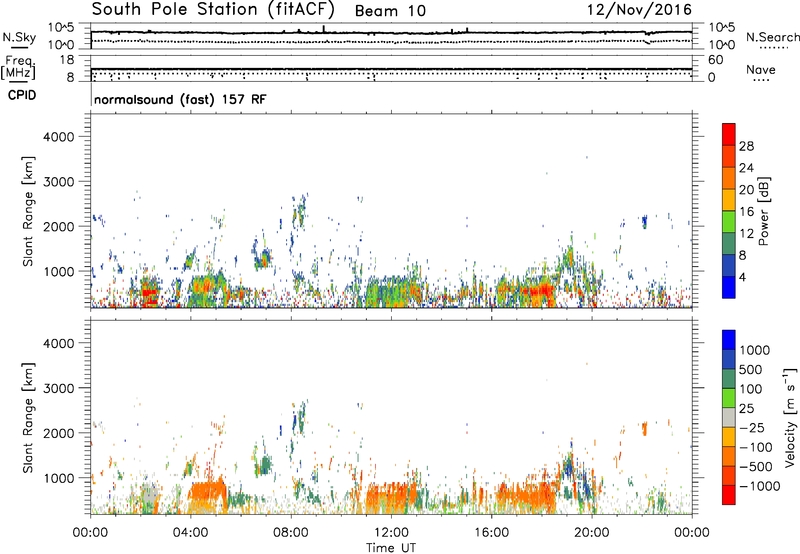Click the "South Pole Station (fitACF)" title
800x554 pixels.
(213, 9)
